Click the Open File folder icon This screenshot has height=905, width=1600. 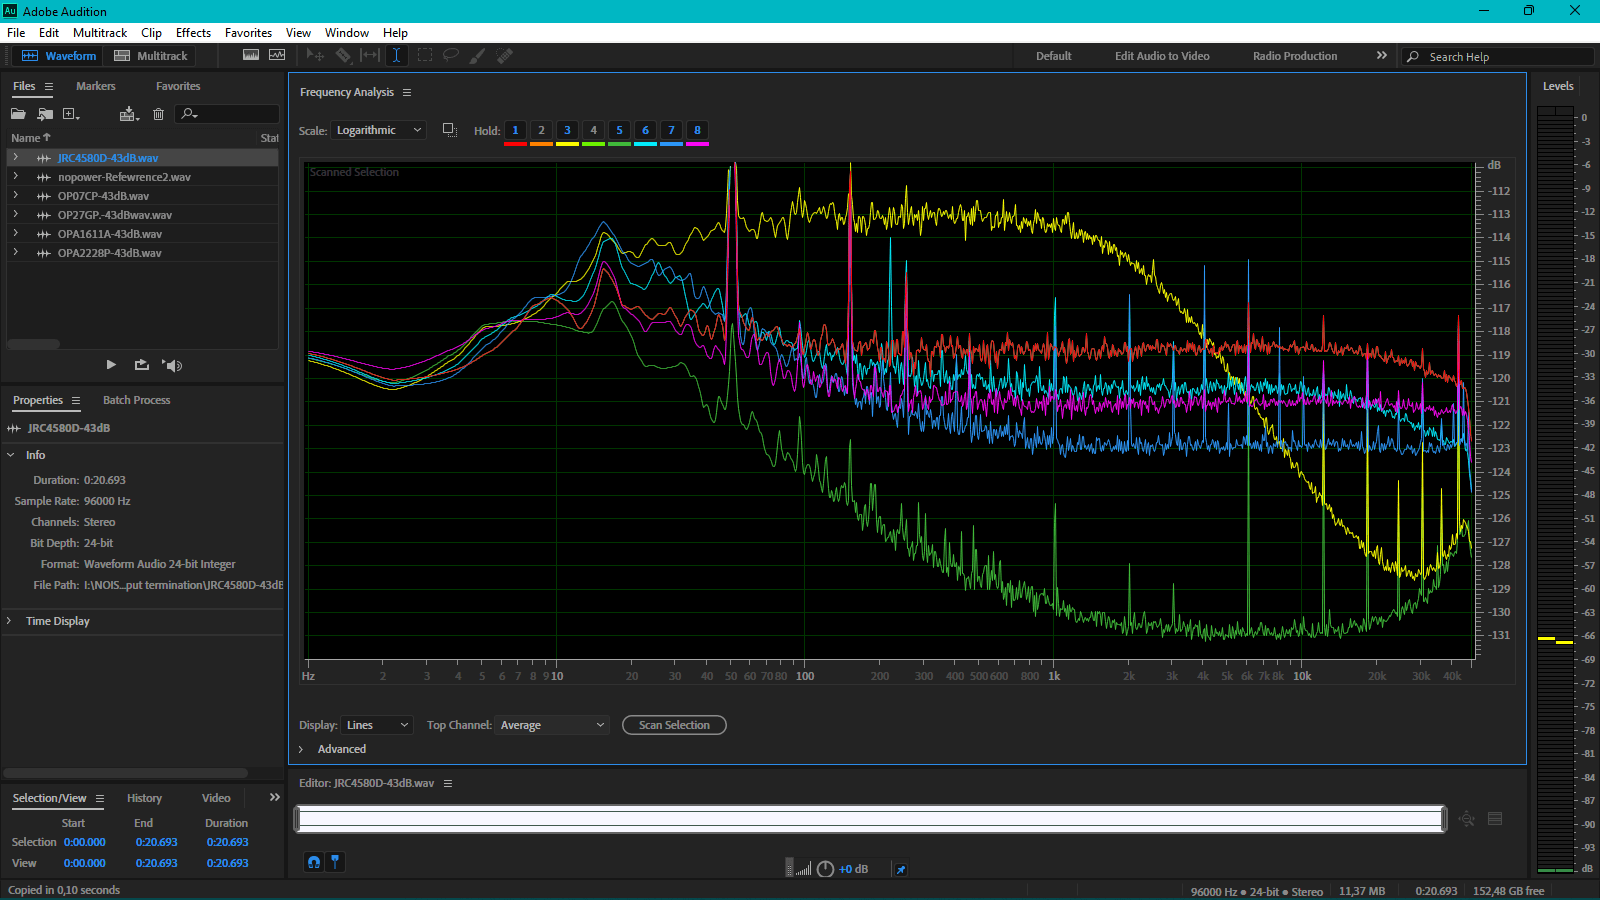click(x=18, y=114)
